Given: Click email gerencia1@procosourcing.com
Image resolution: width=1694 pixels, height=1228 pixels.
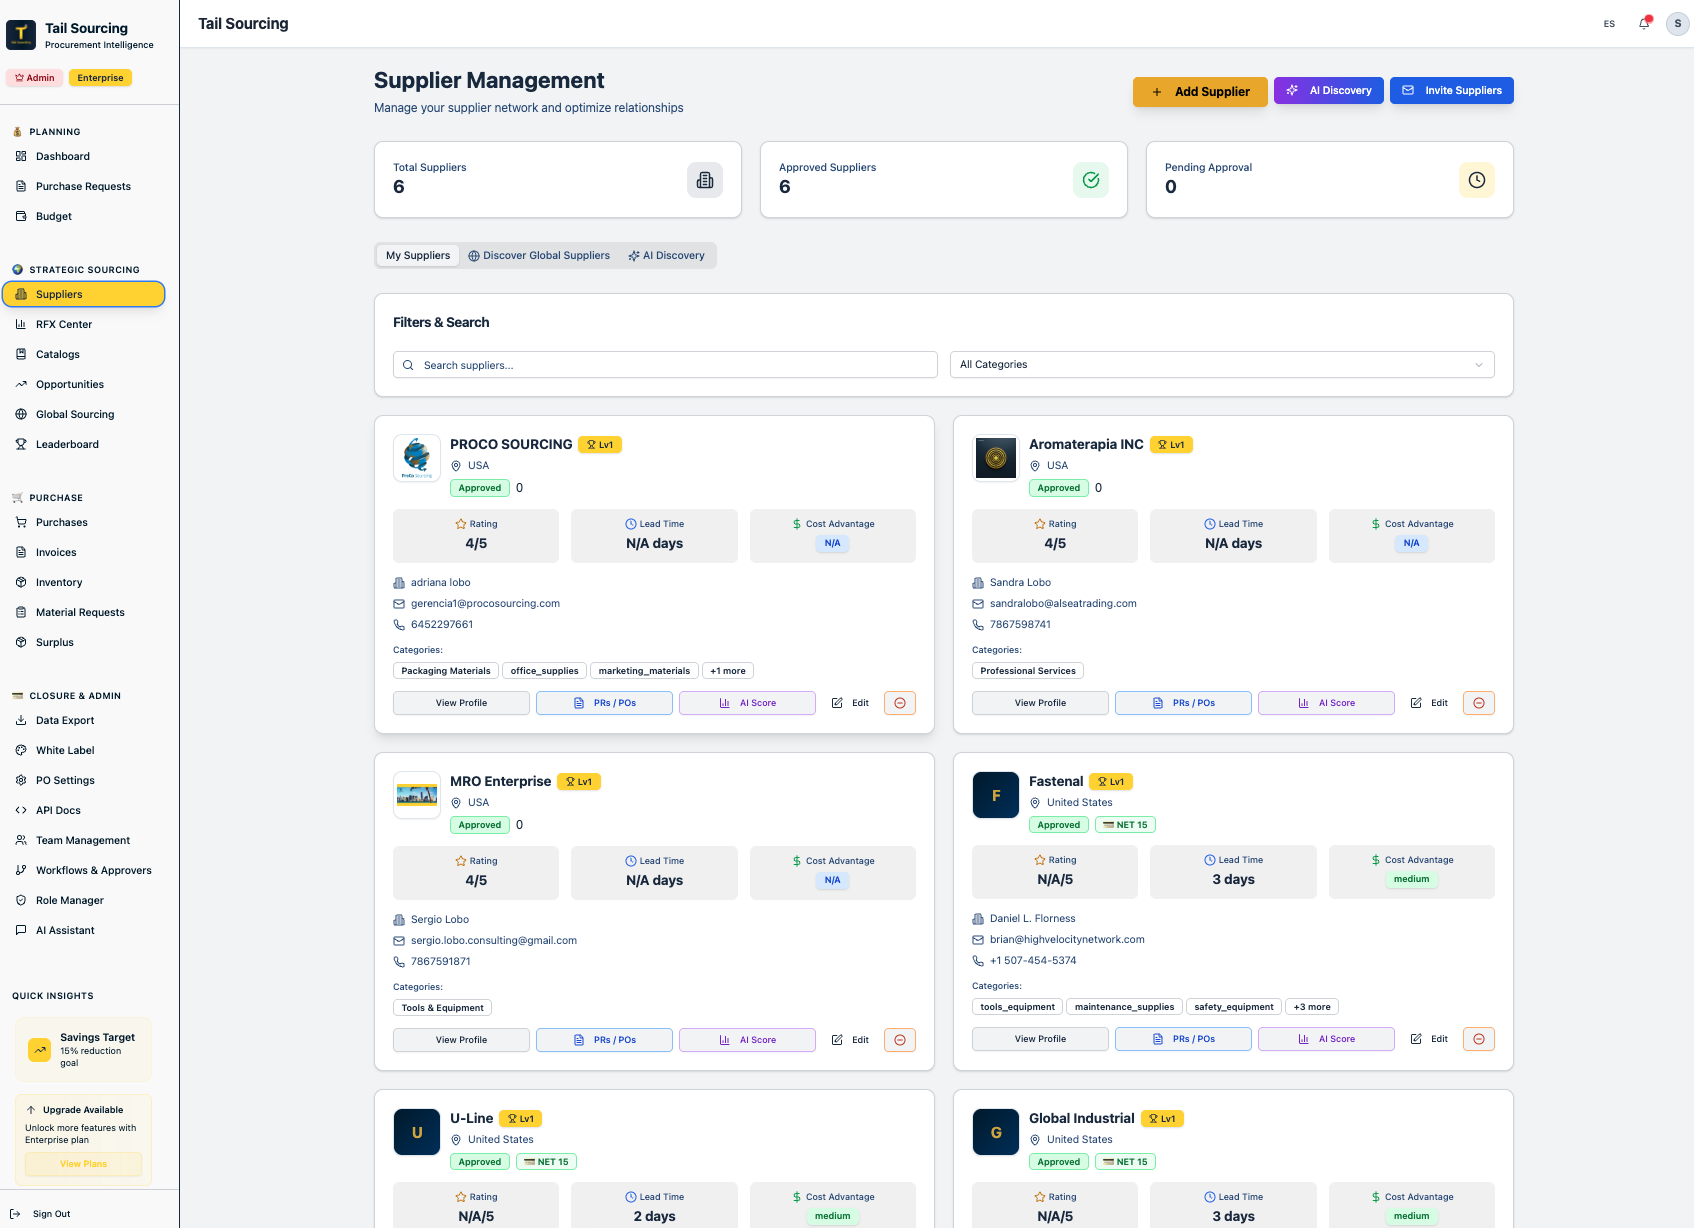Looking at the screenshot, I should tap(485, 604).
